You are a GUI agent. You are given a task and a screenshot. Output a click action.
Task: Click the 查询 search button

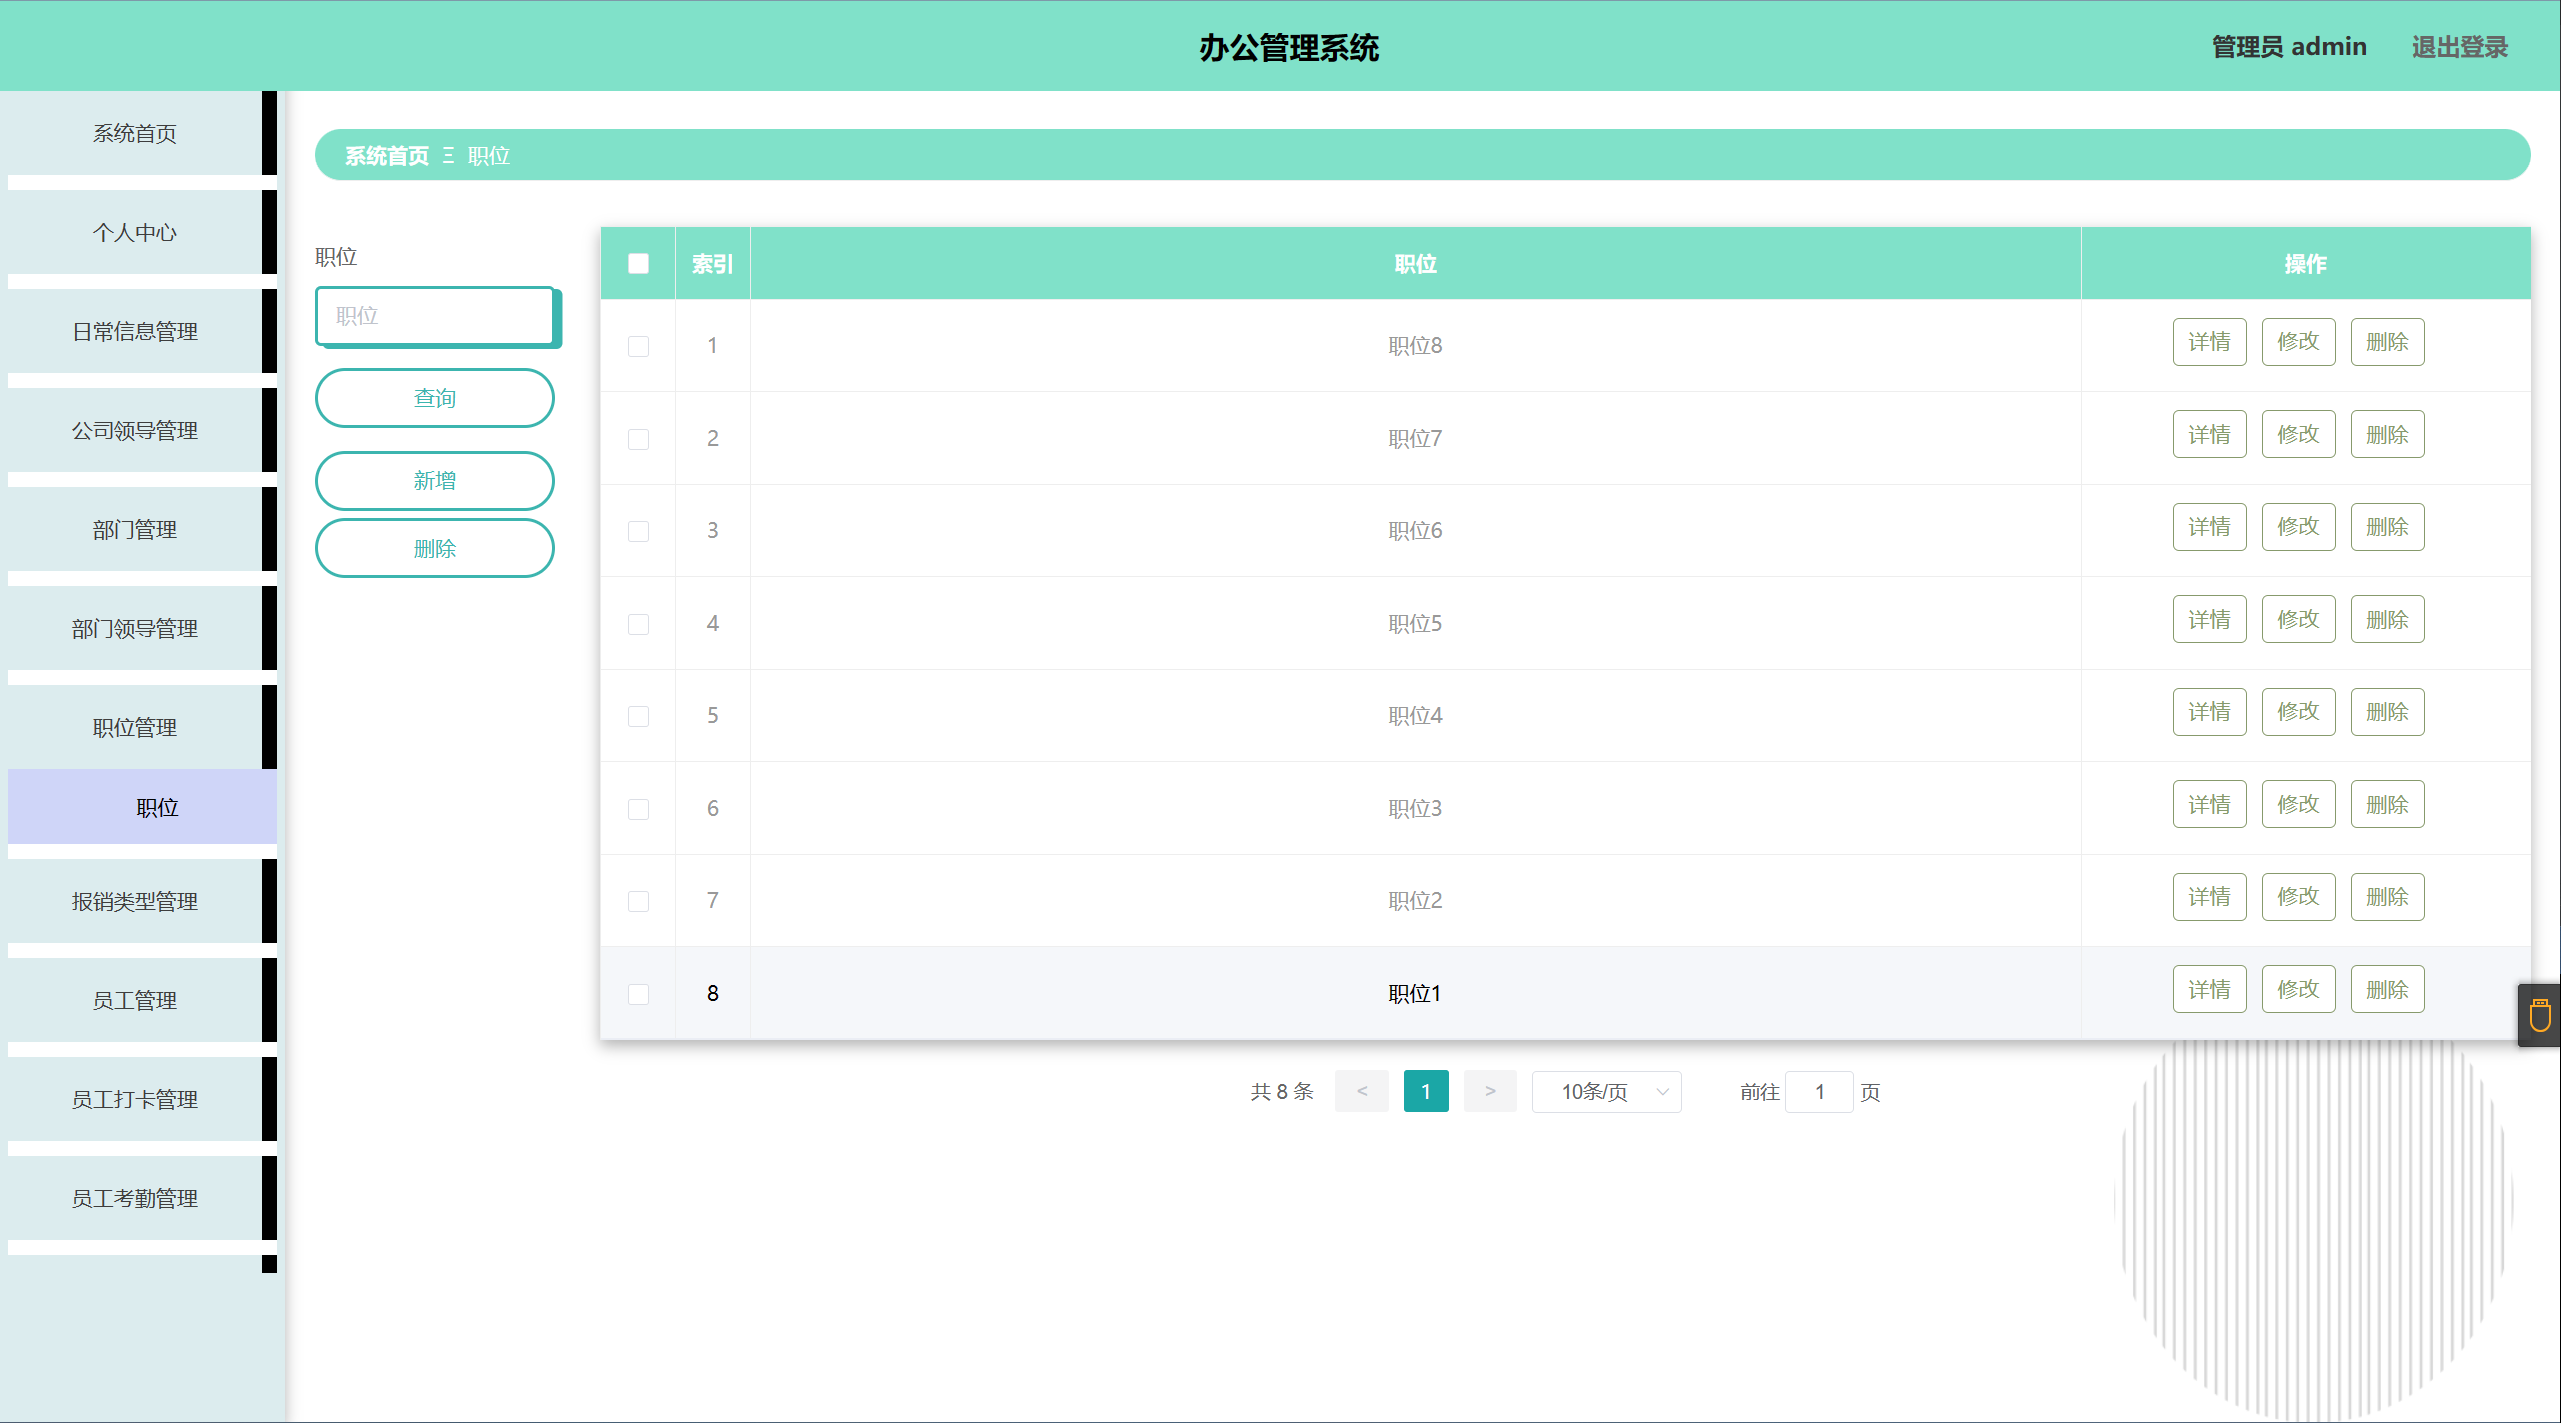point(435,398)
